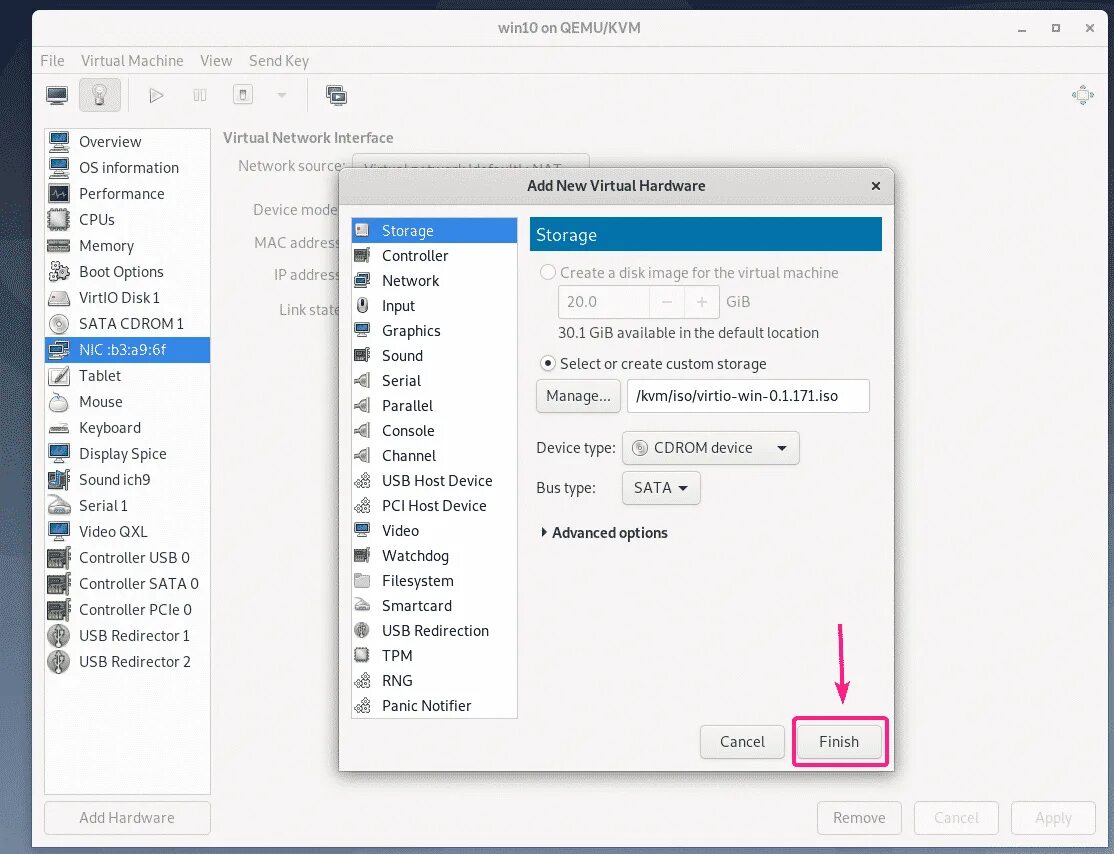Toggle the fullscreen icon at toolbar right
The image size is (1114, 854).
click(1082, 95)
